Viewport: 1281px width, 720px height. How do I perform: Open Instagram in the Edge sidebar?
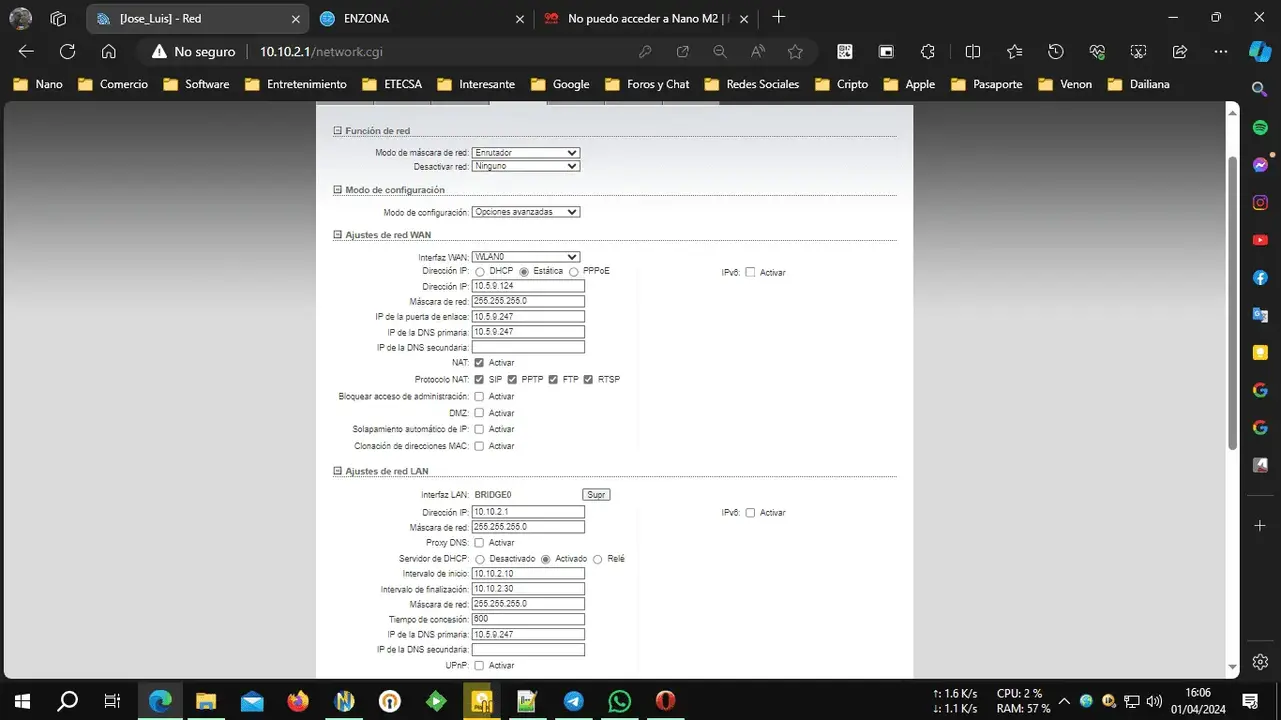click(x=1260, y=202)
